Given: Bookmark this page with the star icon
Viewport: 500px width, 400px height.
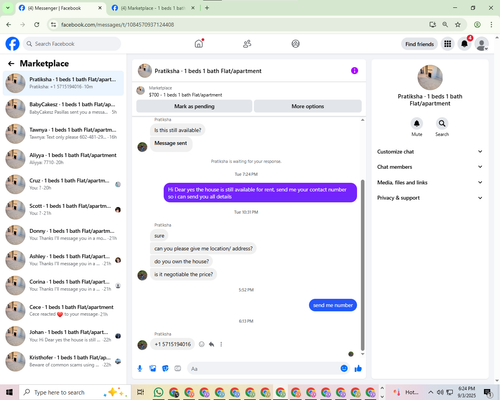Looking at the screenshot, I should (x=458, y=25).
